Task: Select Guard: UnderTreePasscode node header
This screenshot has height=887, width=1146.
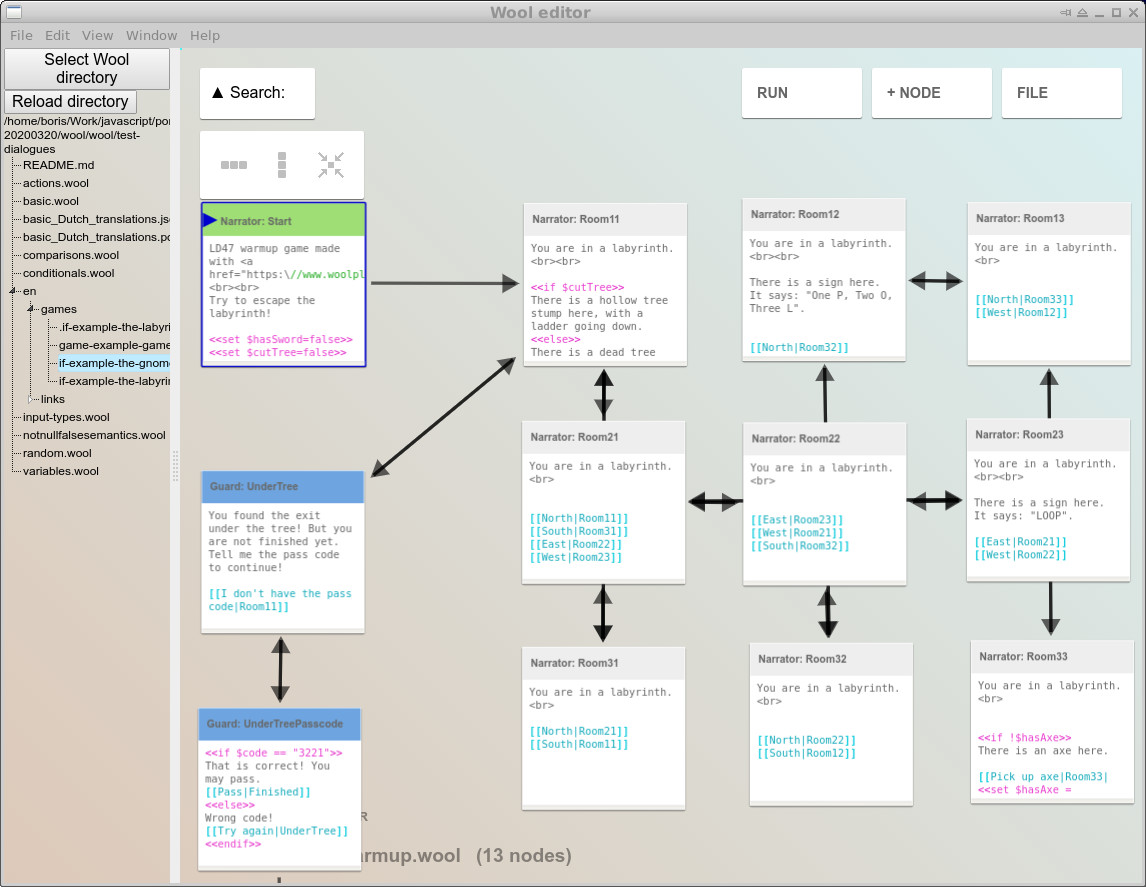Action: 279,724
